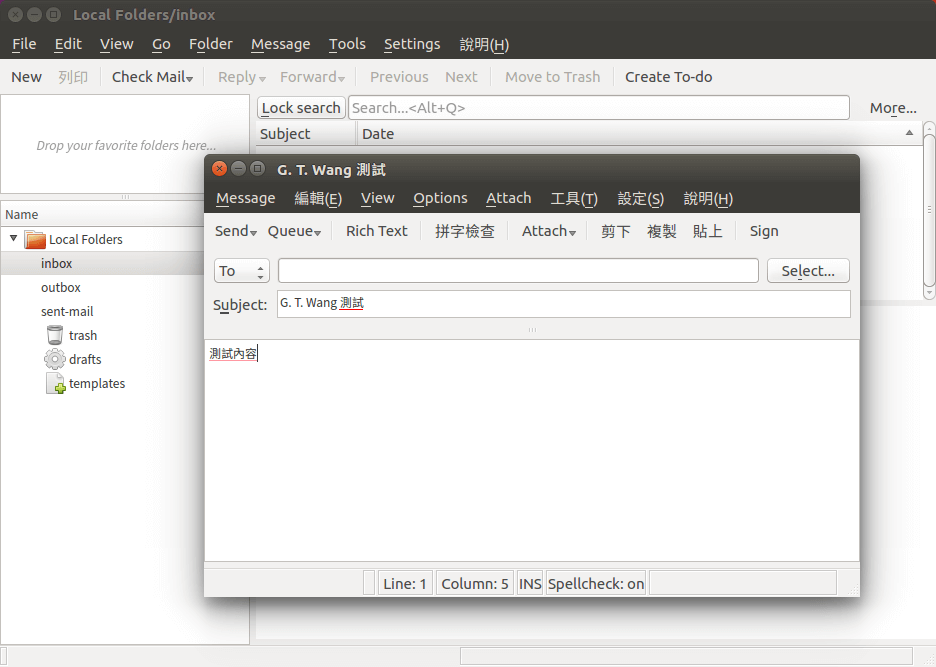
Task: Click the Select... recipients button
Action: pos(808,270)
